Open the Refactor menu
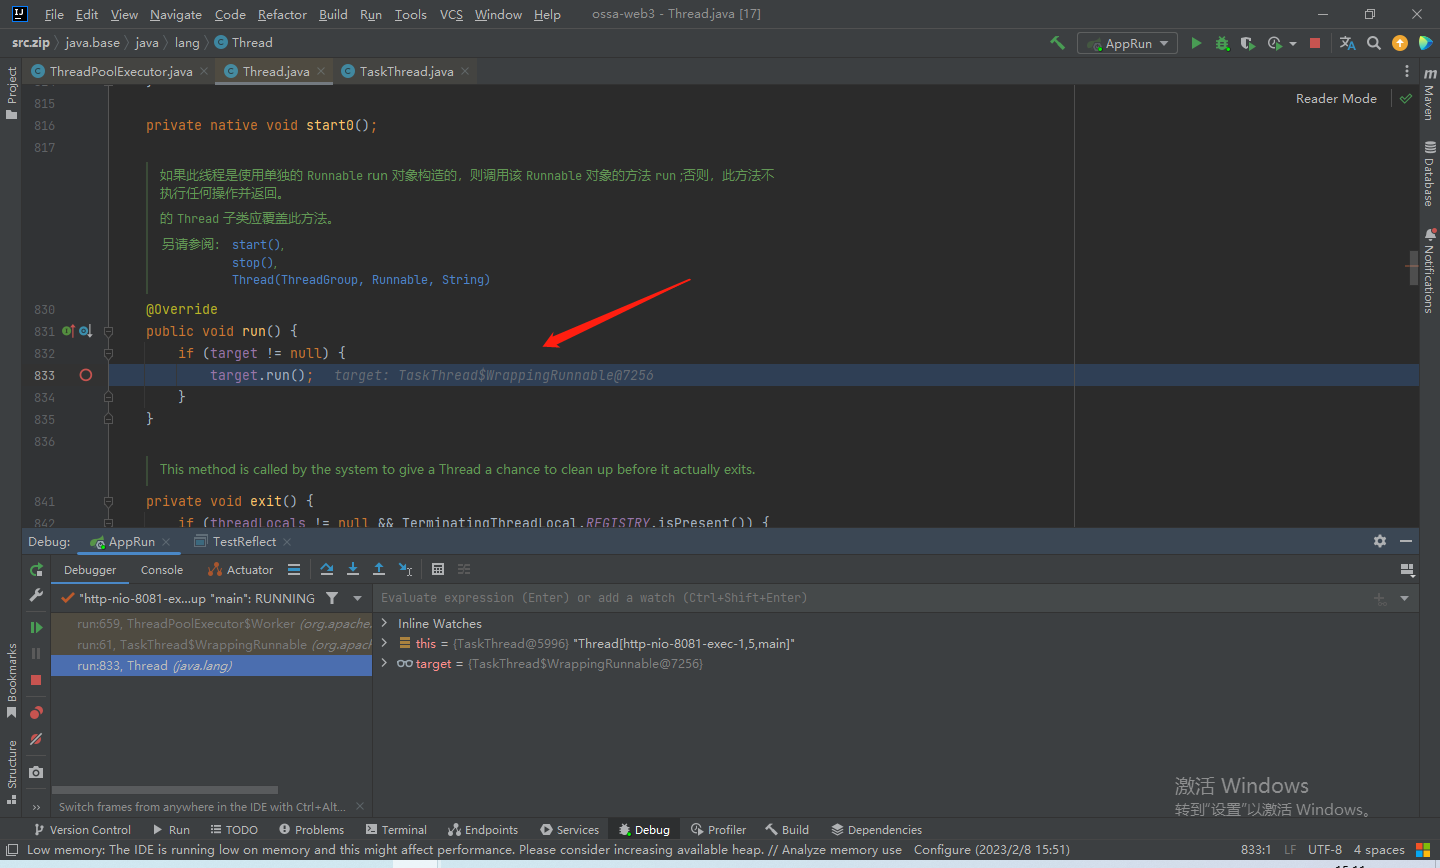 pos(282,14)
